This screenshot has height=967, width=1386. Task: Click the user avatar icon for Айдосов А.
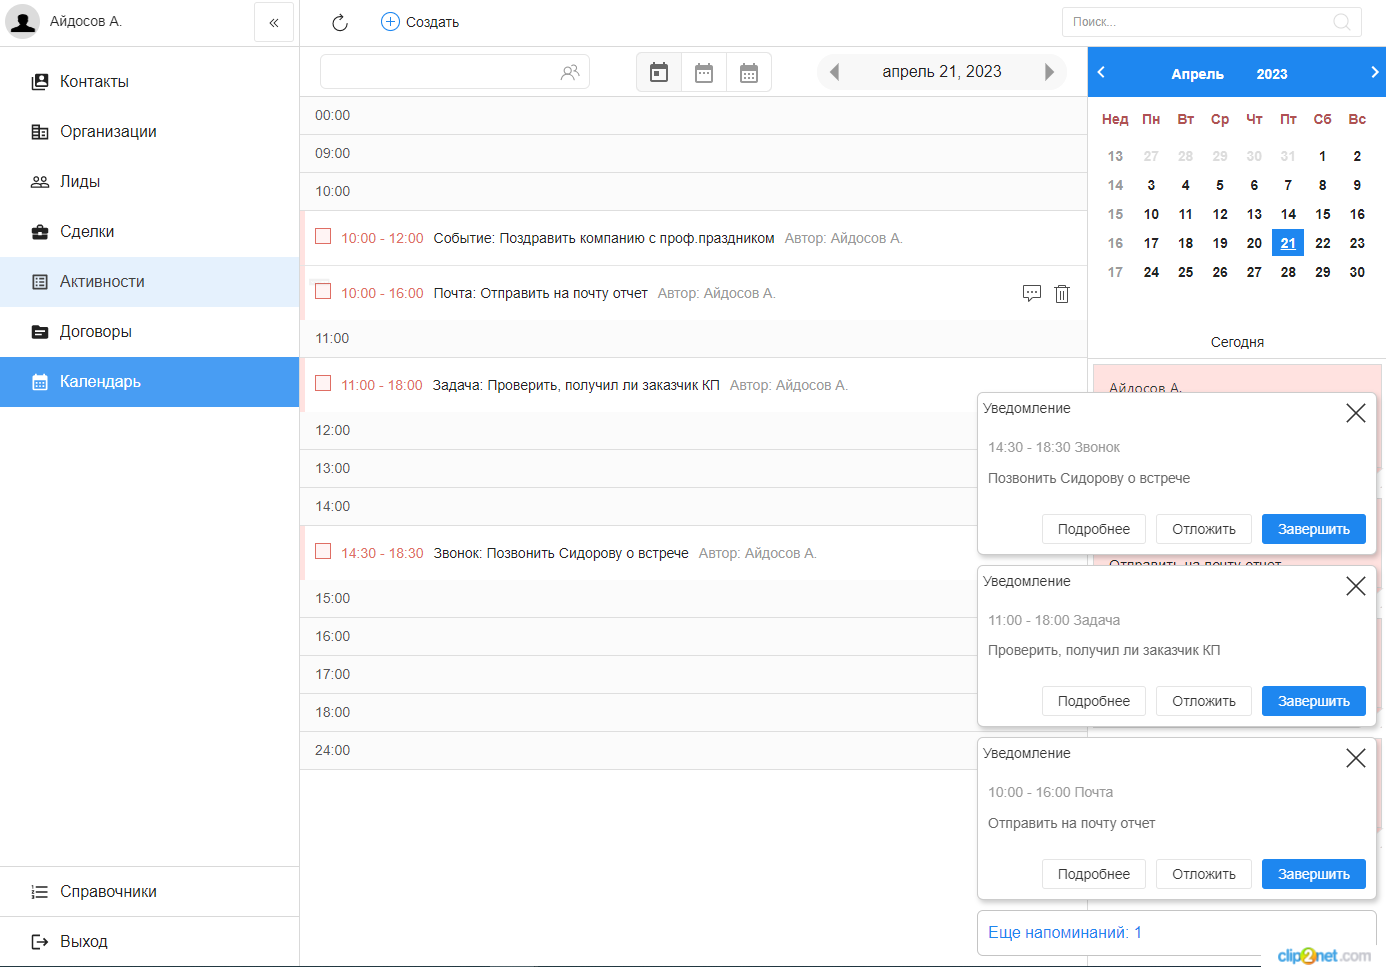(22, 21)
